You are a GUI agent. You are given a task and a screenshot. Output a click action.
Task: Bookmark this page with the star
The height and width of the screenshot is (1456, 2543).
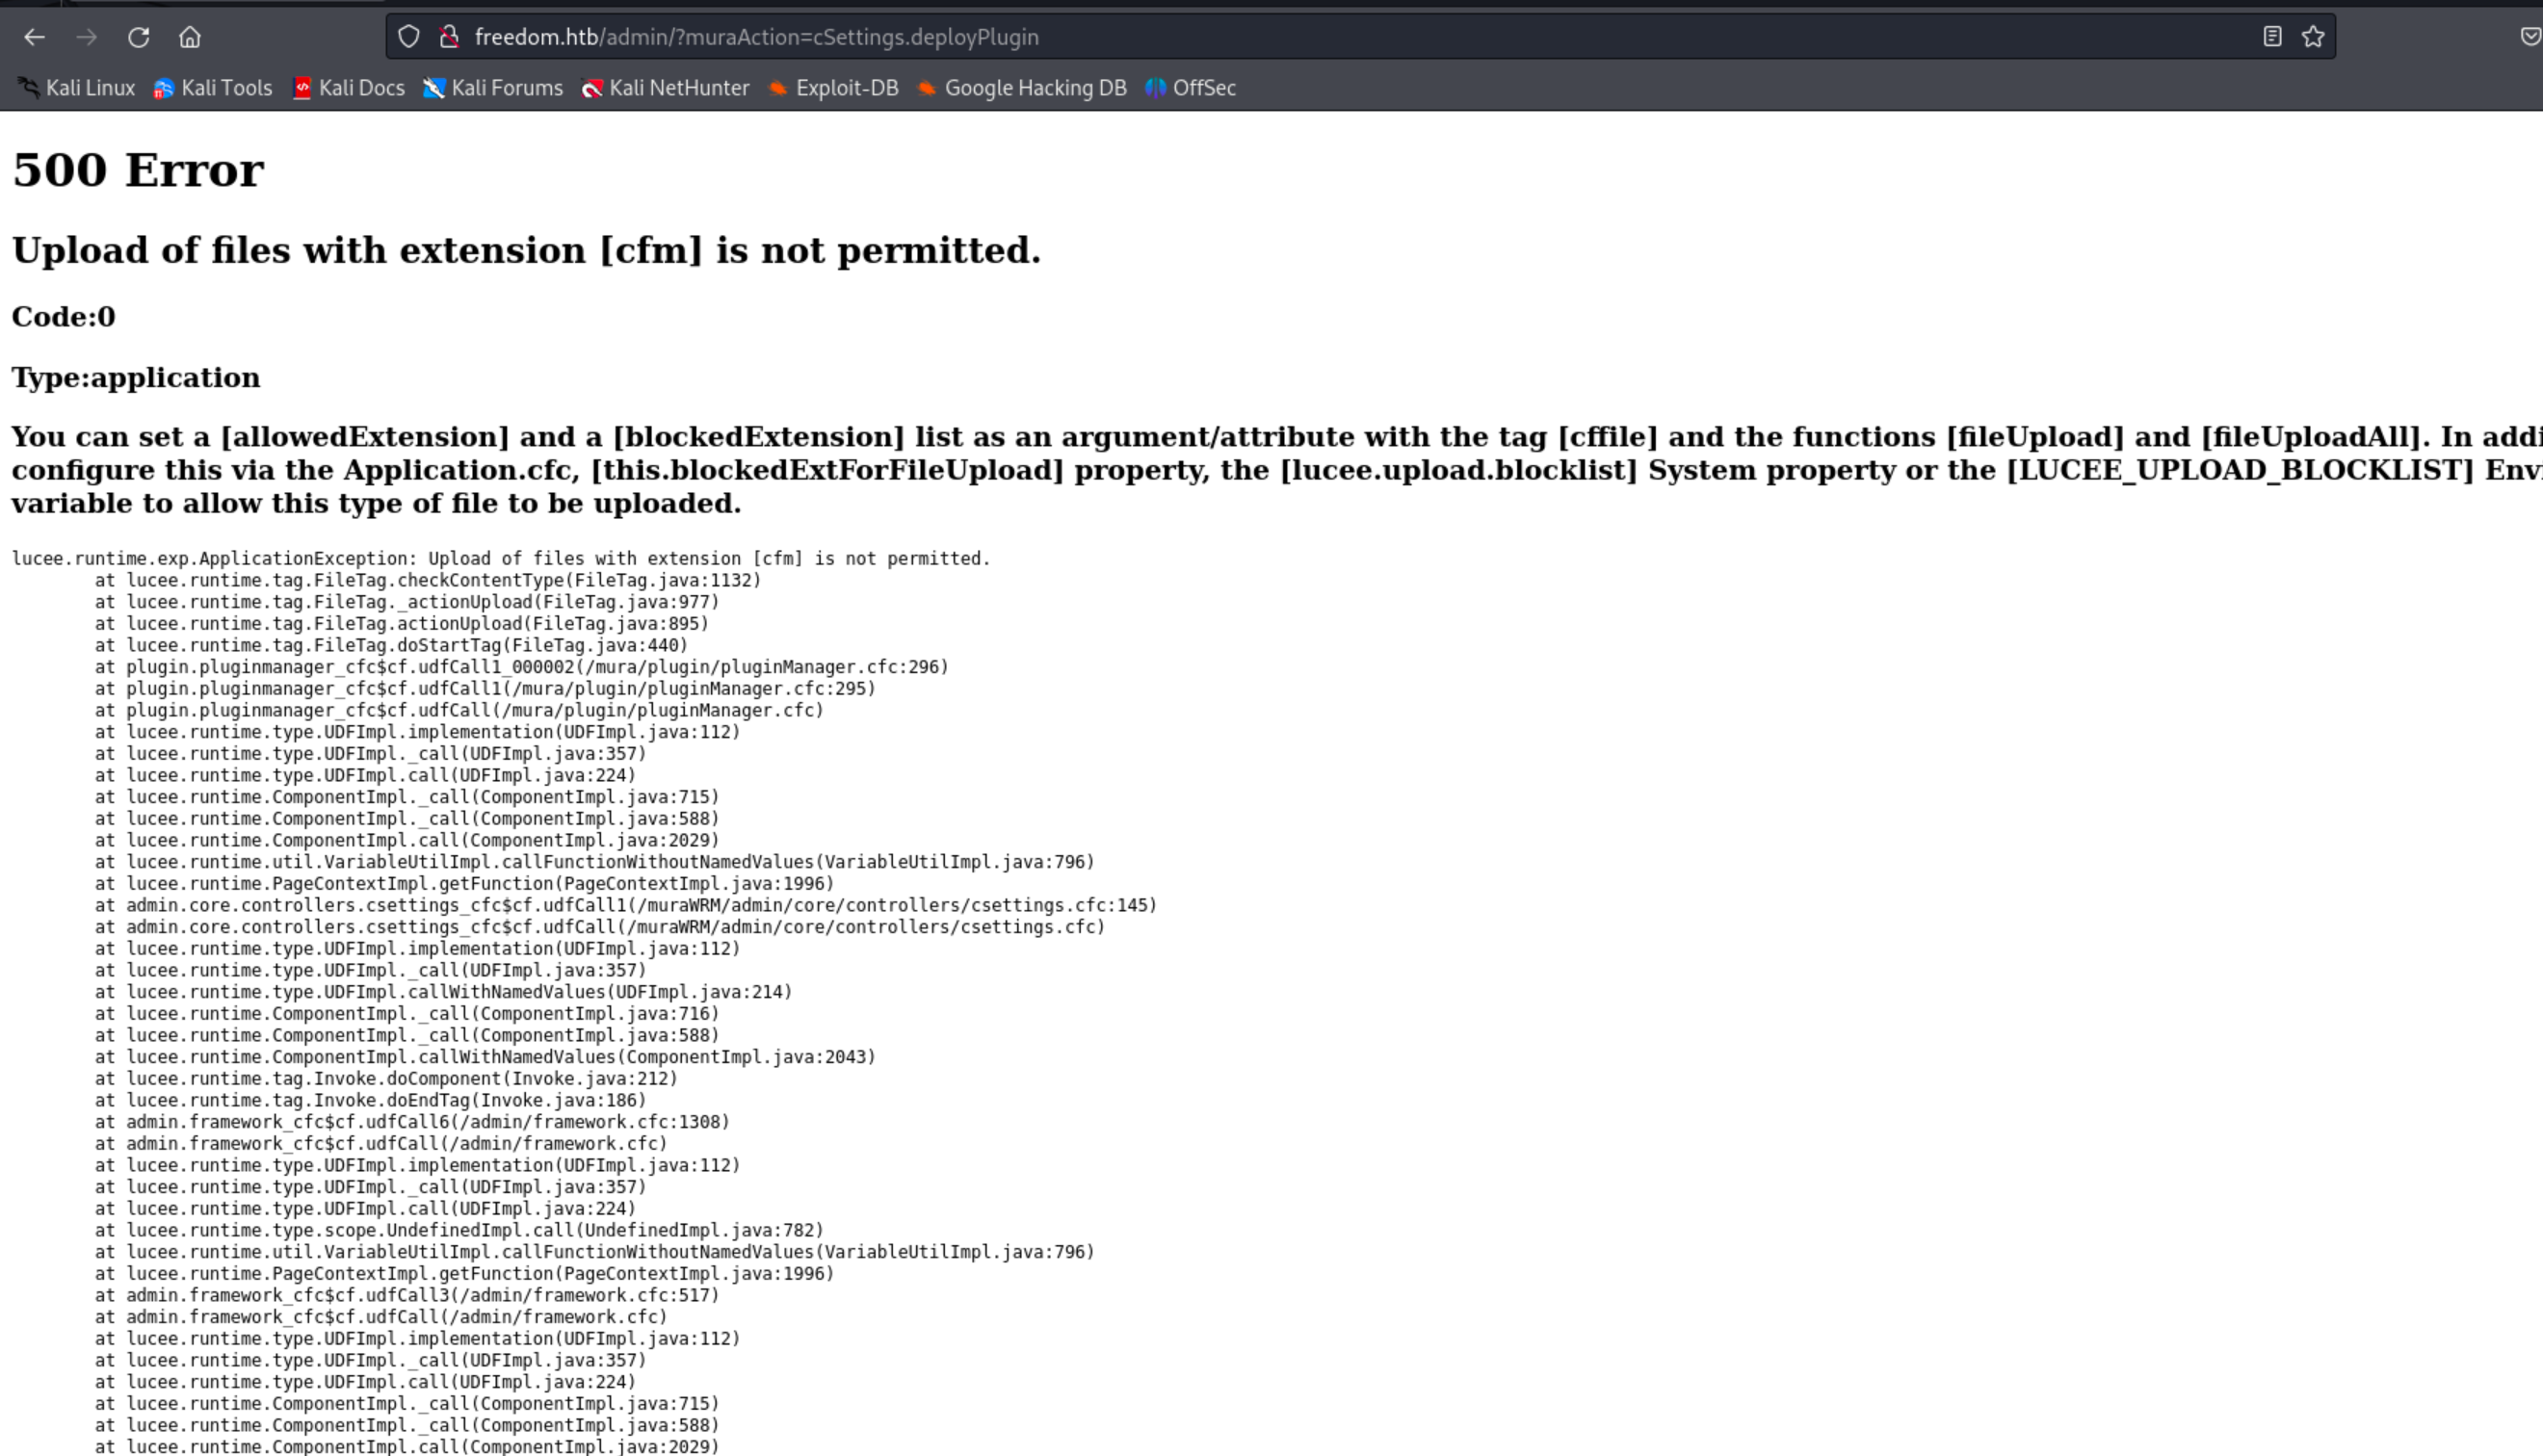pos(2313,37)
